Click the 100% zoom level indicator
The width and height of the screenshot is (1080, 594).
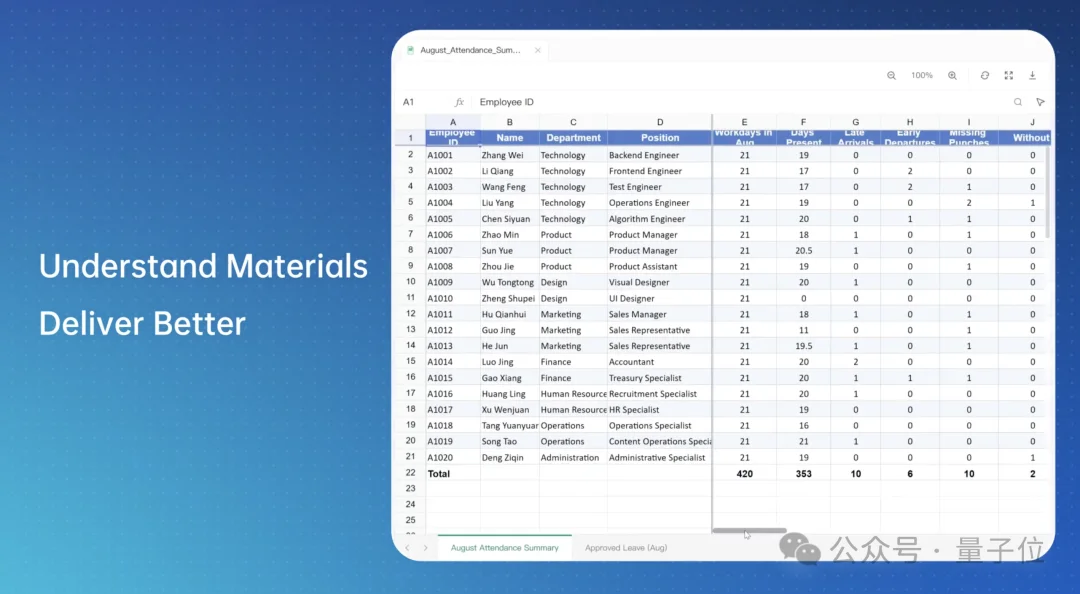pos(922,75)
